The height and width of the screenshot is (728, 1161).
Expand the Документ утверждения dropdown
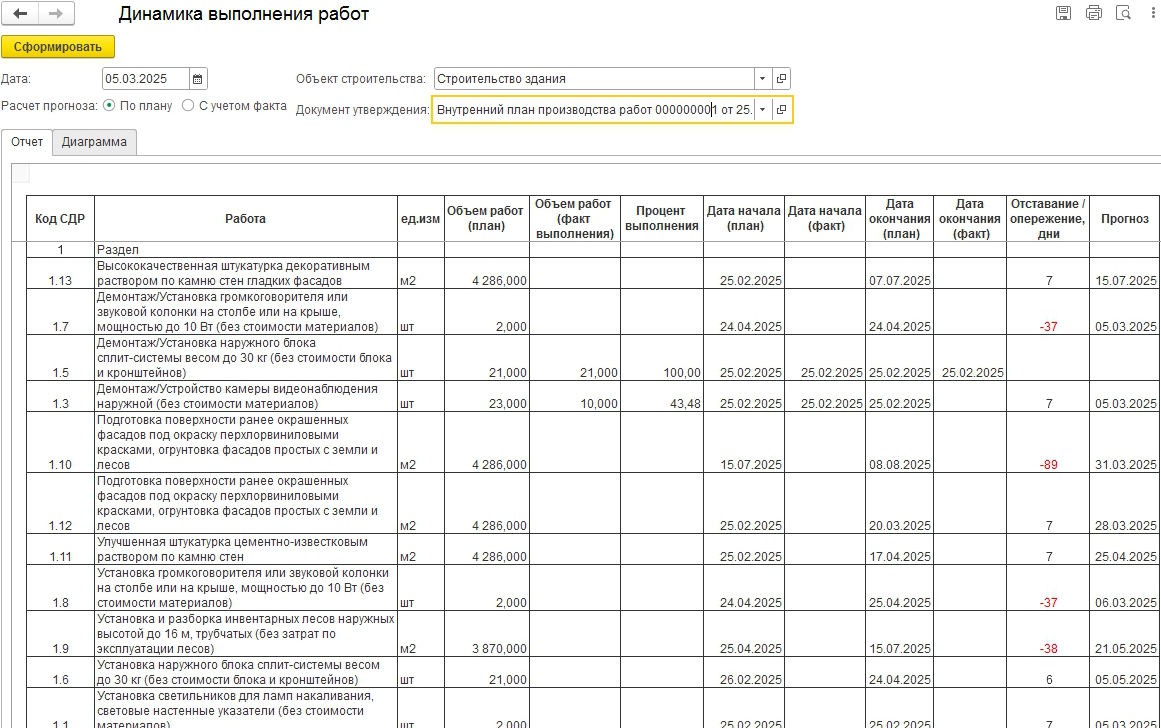763,110
